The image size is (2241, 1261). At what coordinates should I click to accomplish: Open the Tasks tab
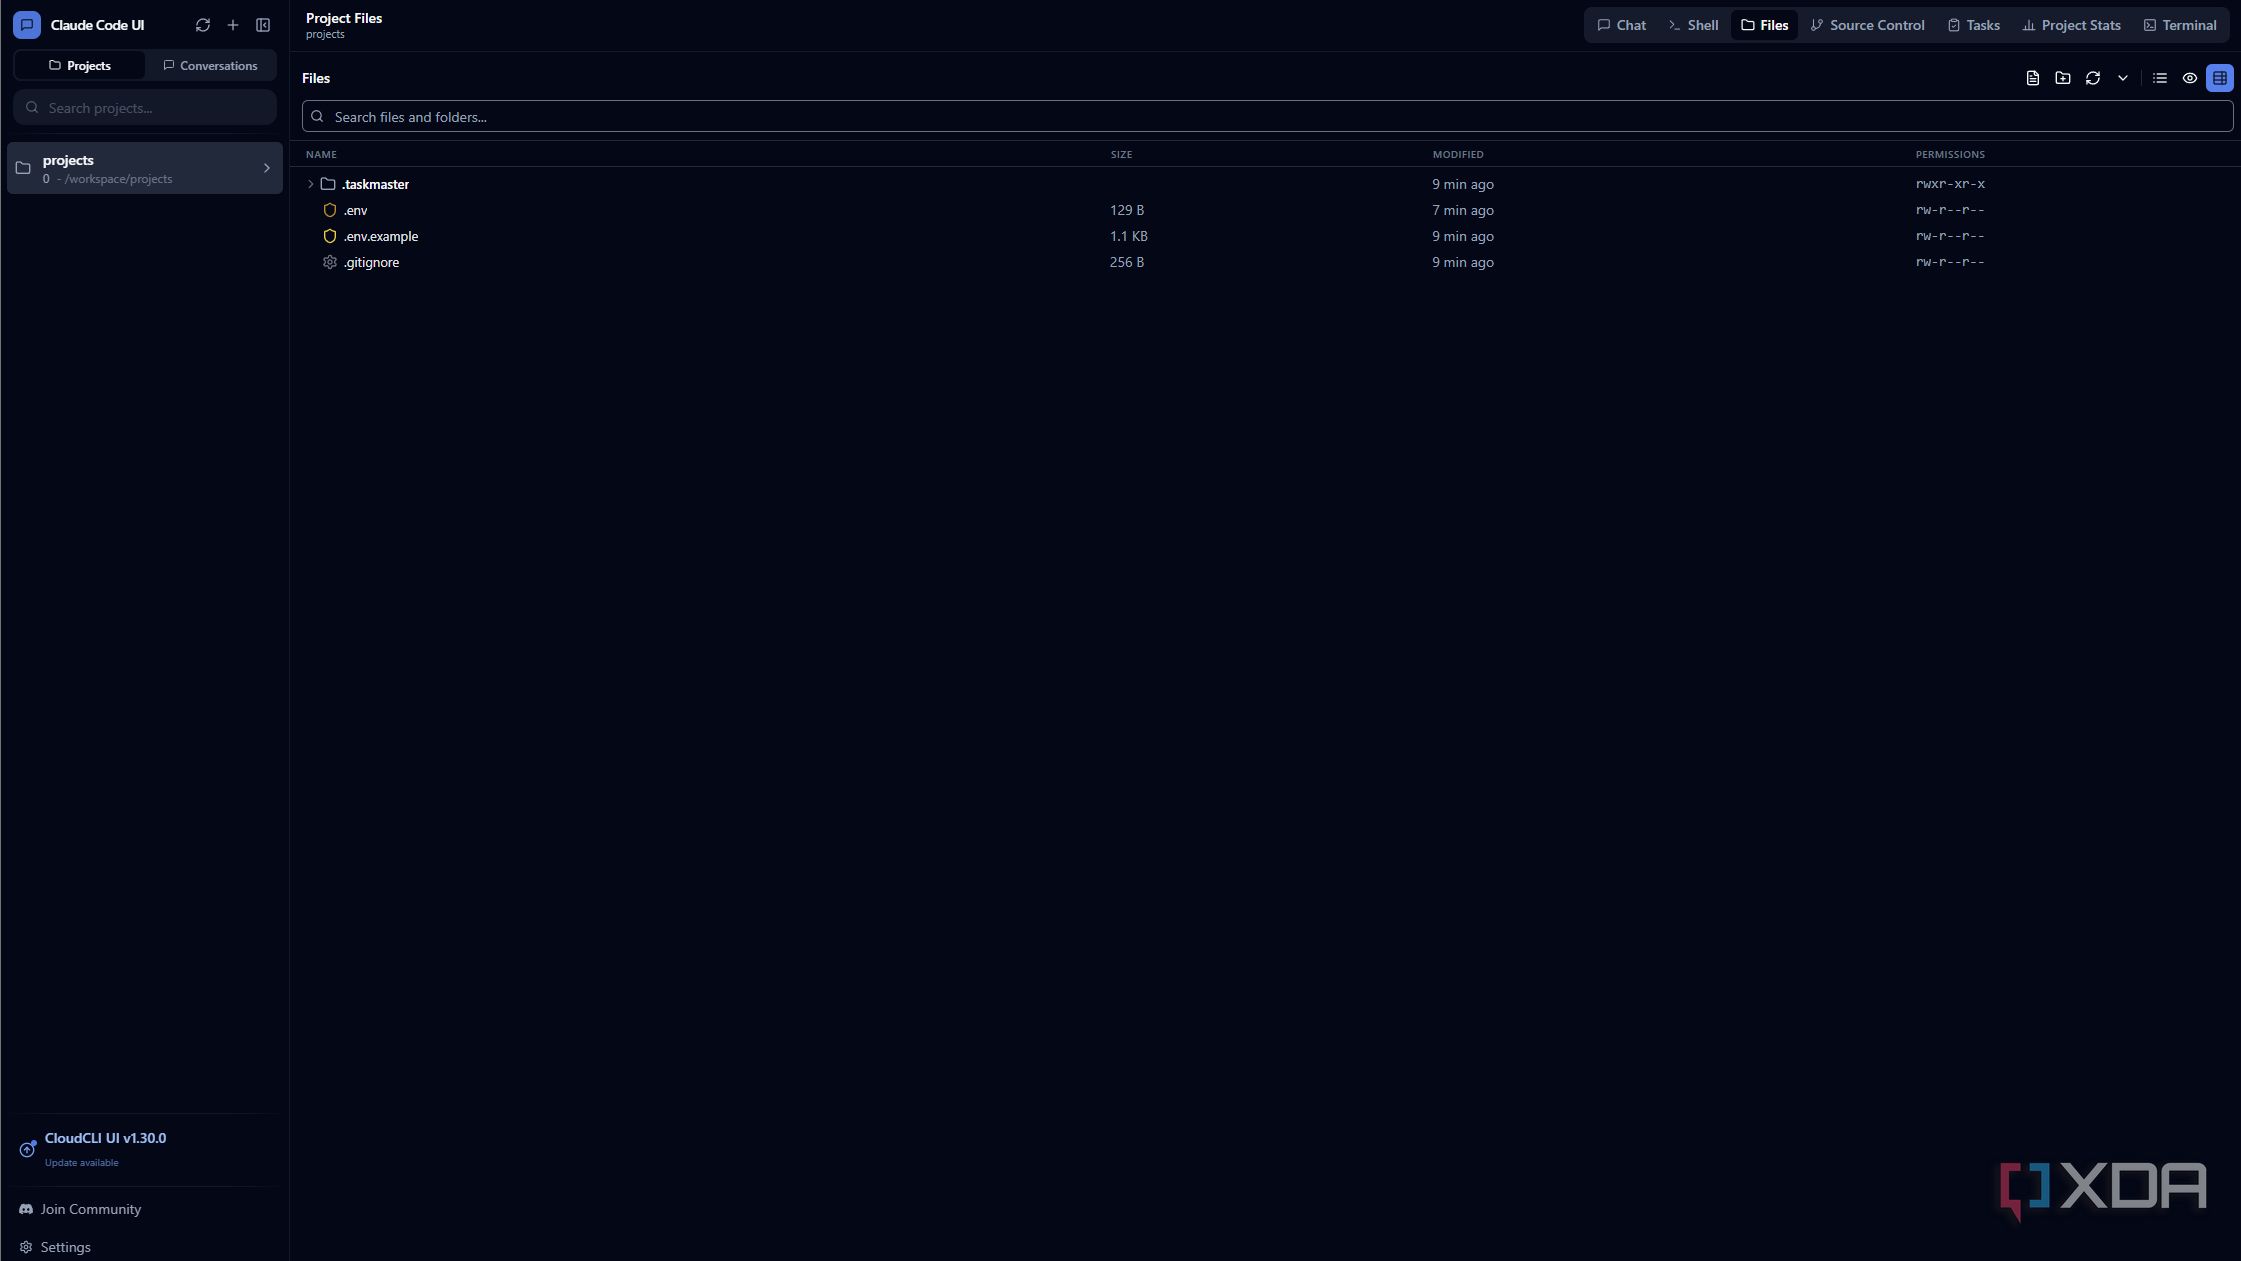click(1974, 25)
